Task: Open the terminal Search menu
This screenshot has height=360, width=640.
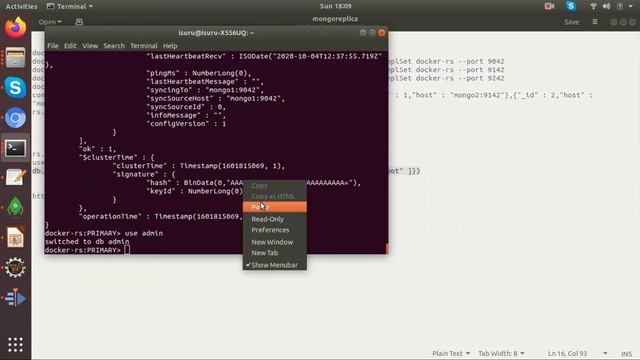Action: (x=114, y=46)
